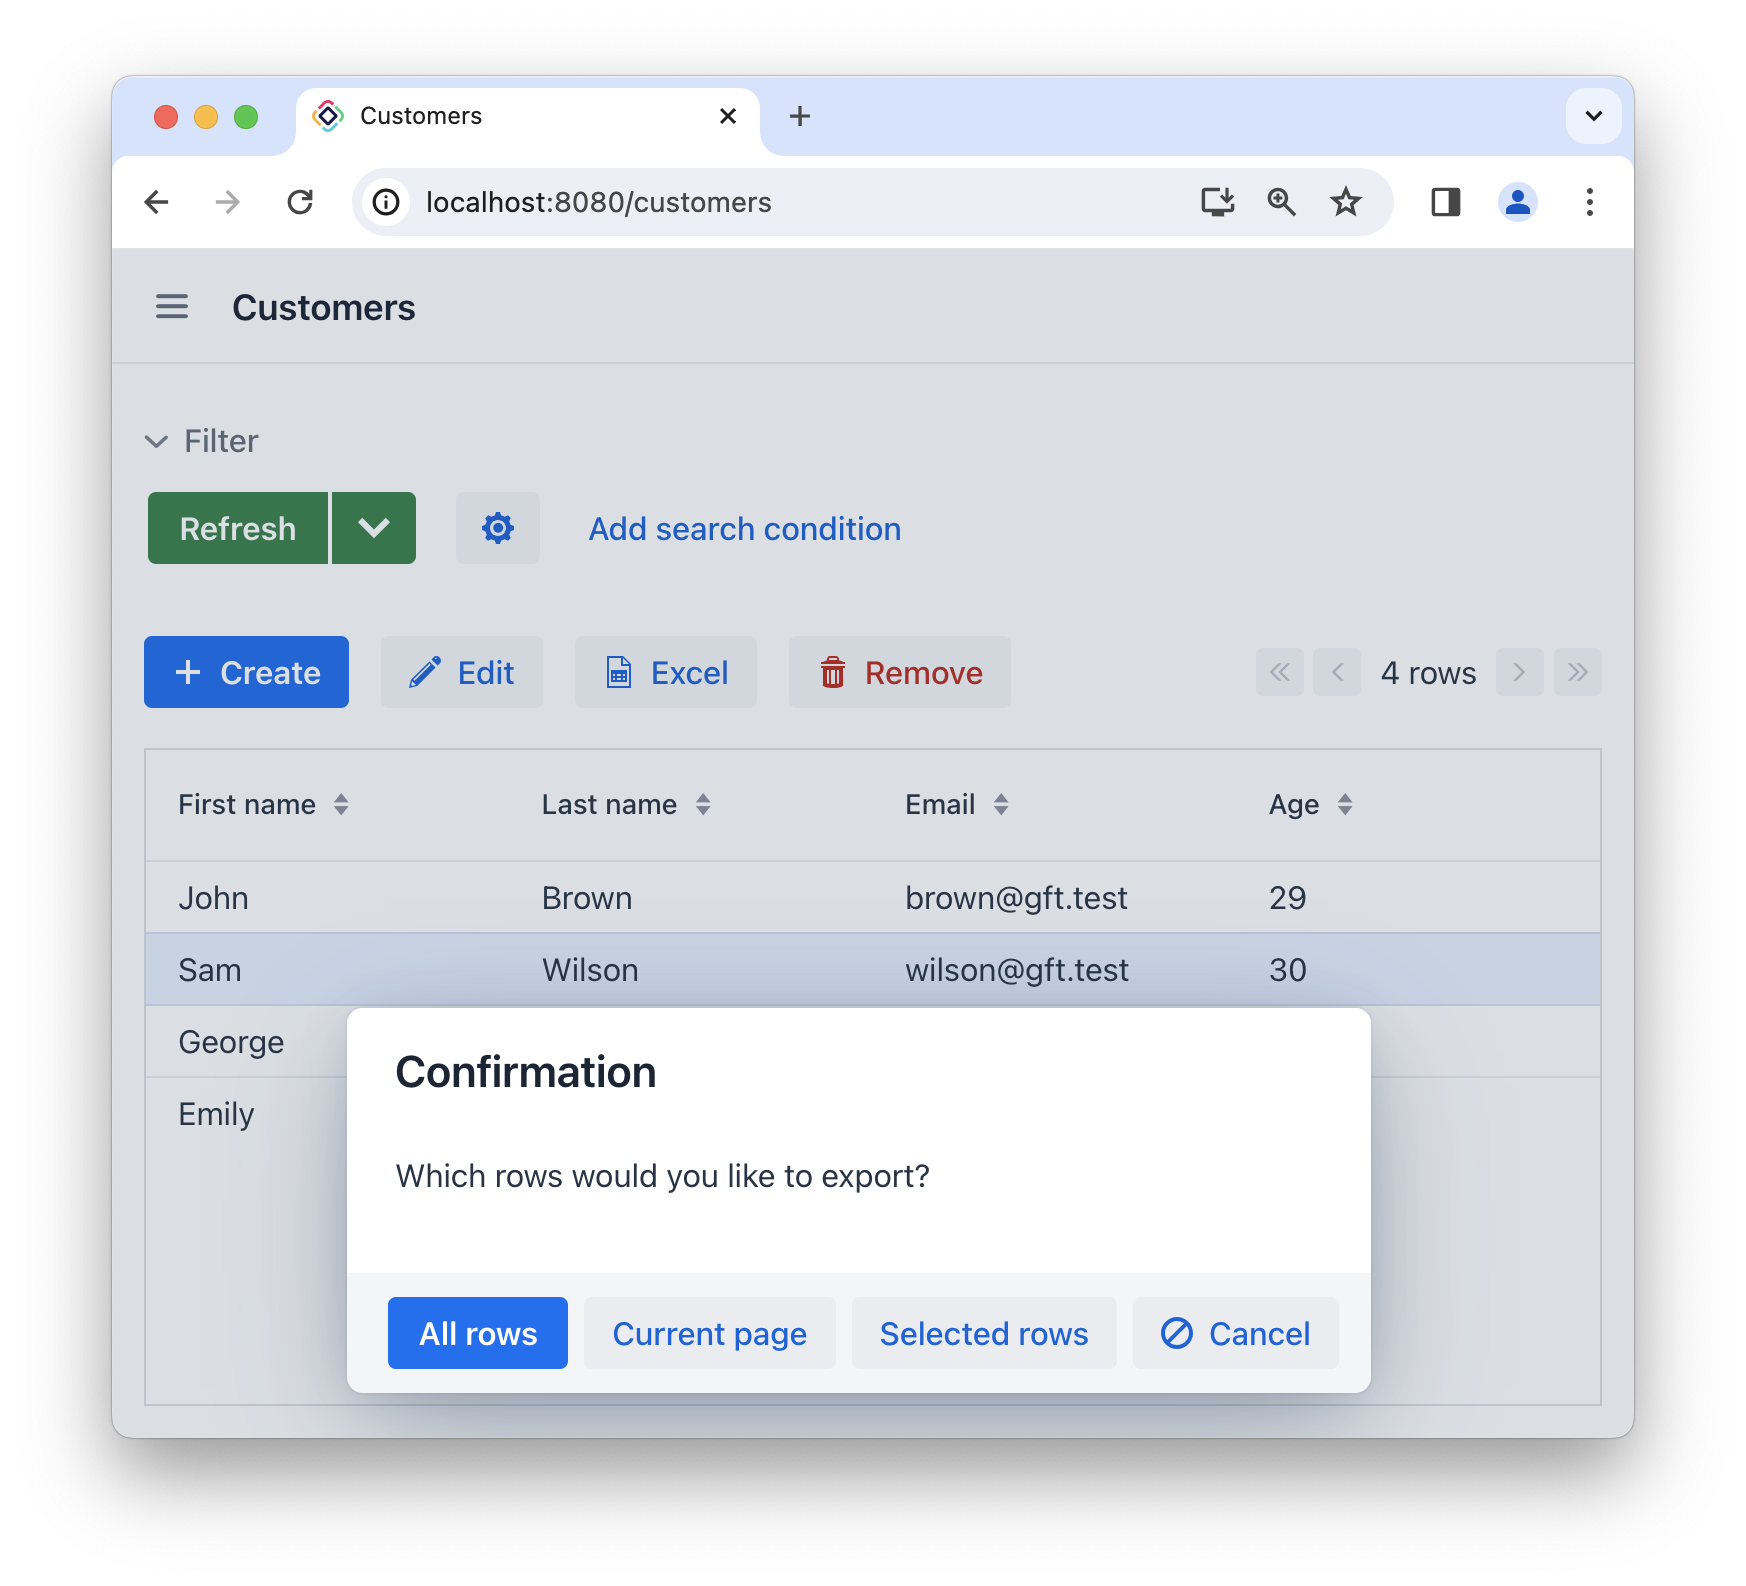Sort table by First name column
Screen dimensions: 1746x1586
pyautogui.click(x=341, y=805)
